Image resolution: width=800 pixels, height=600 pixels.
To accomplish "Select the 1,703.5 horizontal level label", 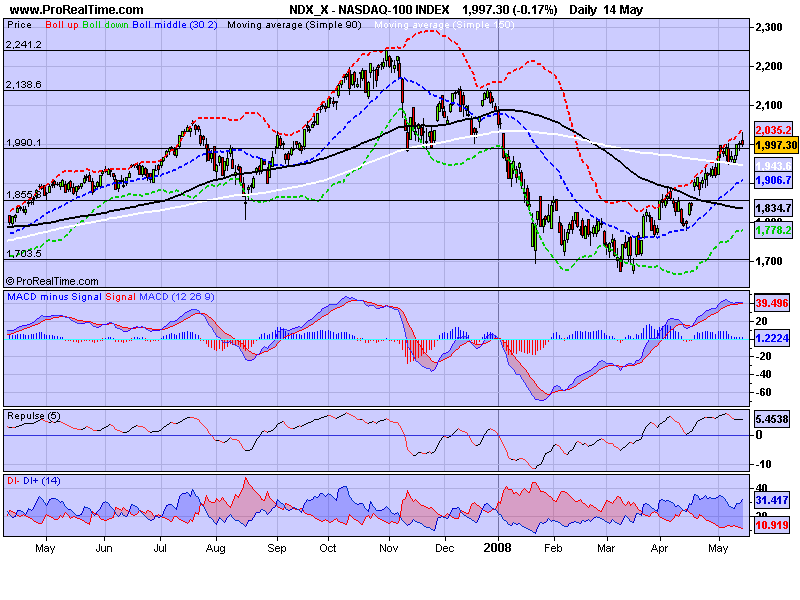I will coord(23,253).
